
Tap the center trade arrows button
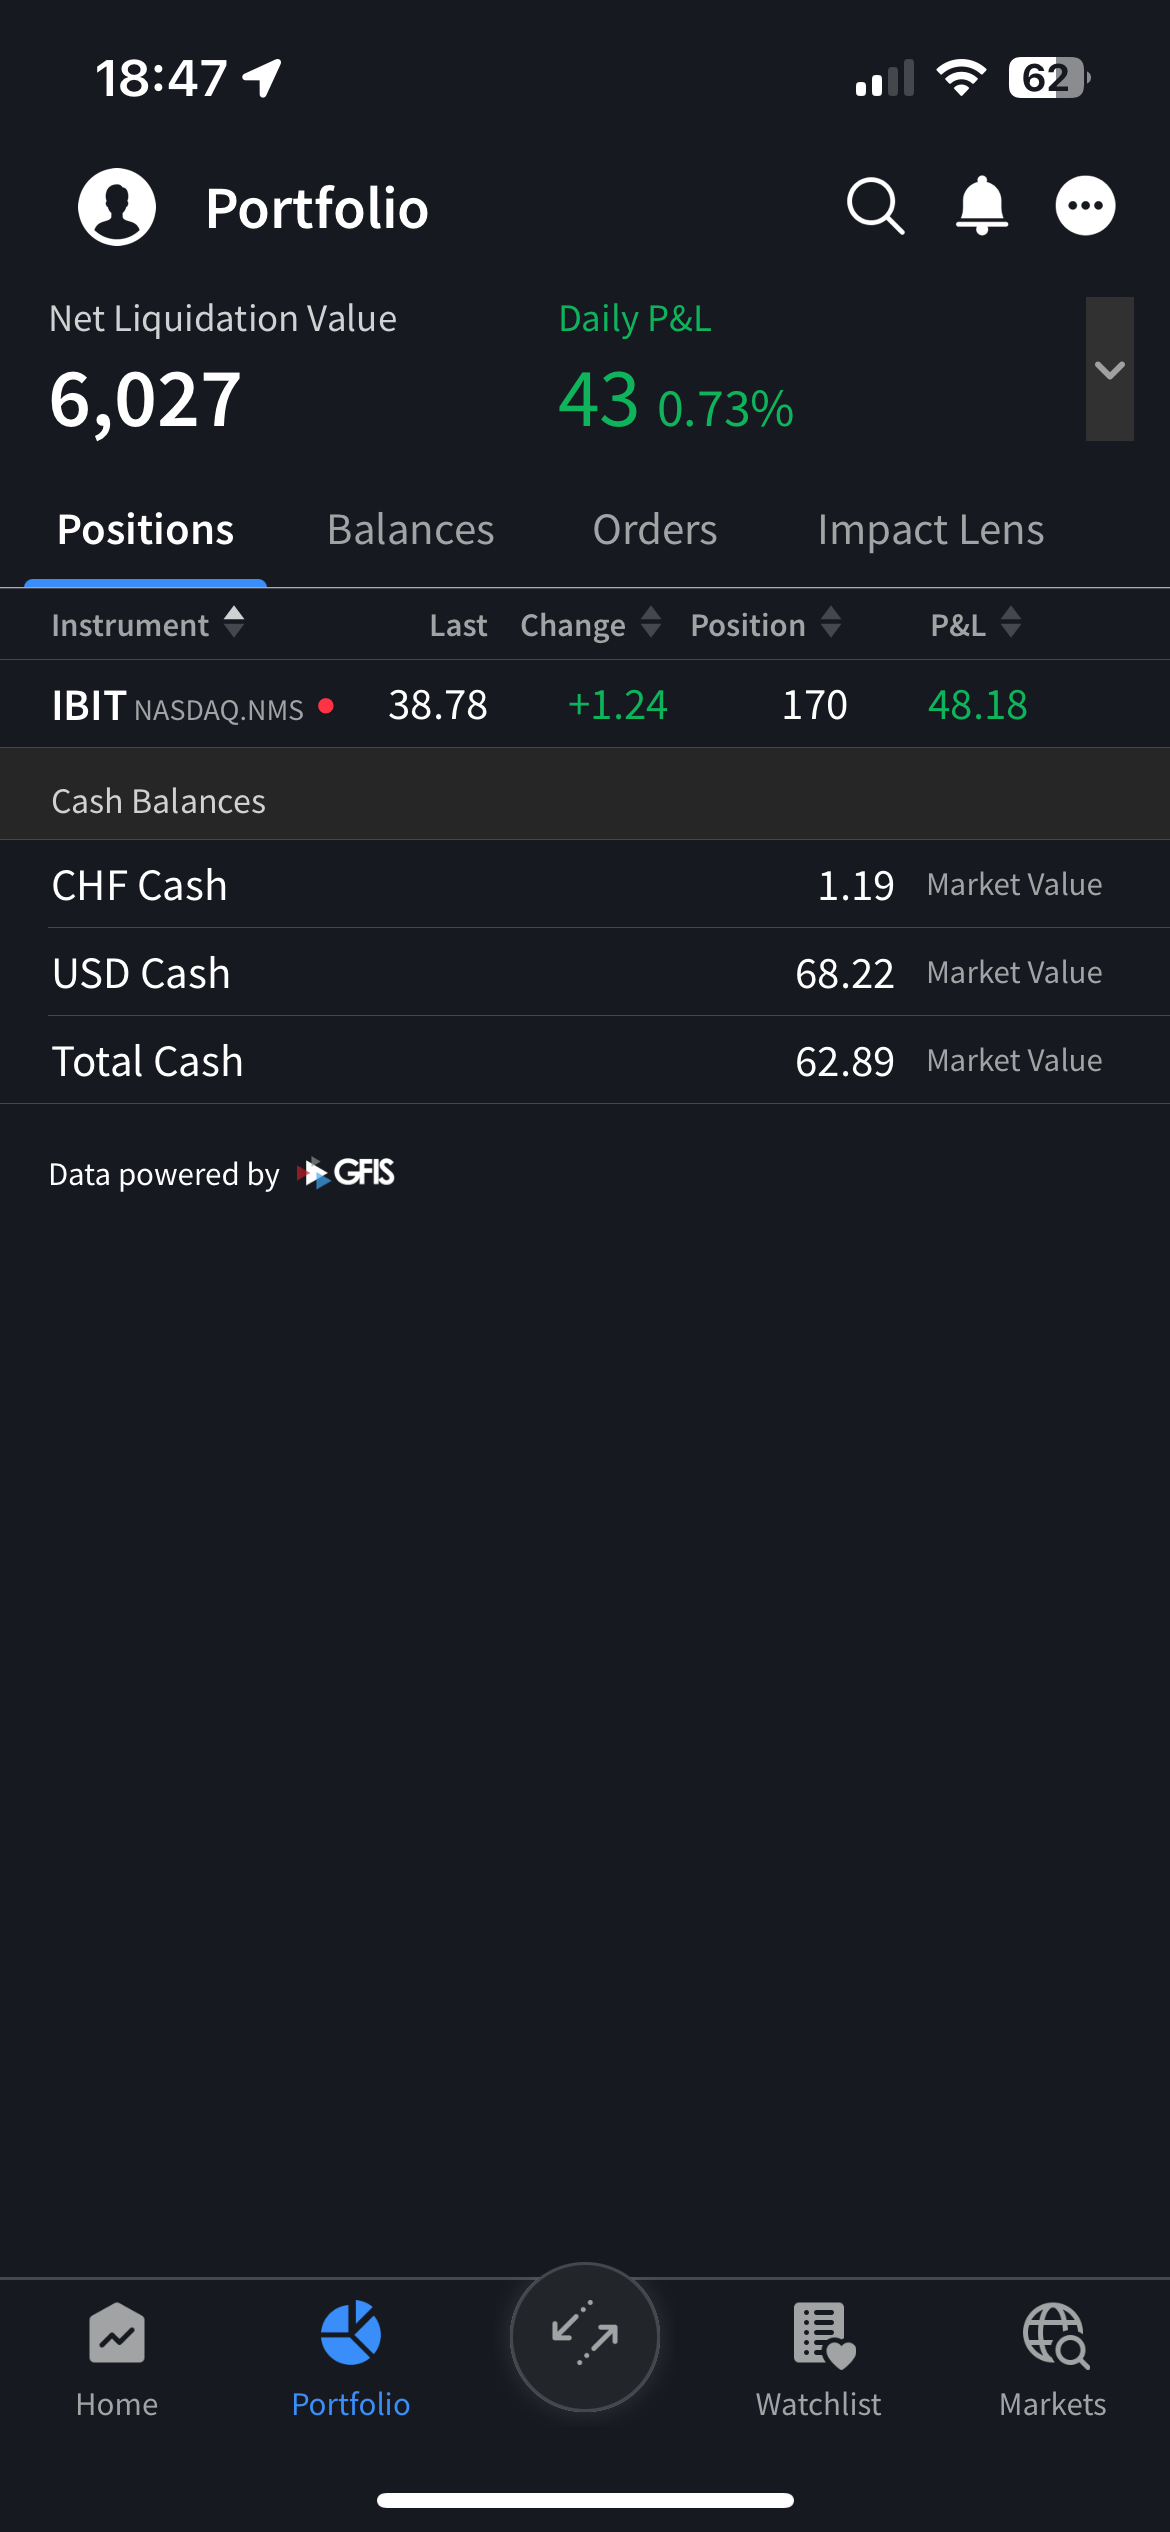(x=585, y=2337)
